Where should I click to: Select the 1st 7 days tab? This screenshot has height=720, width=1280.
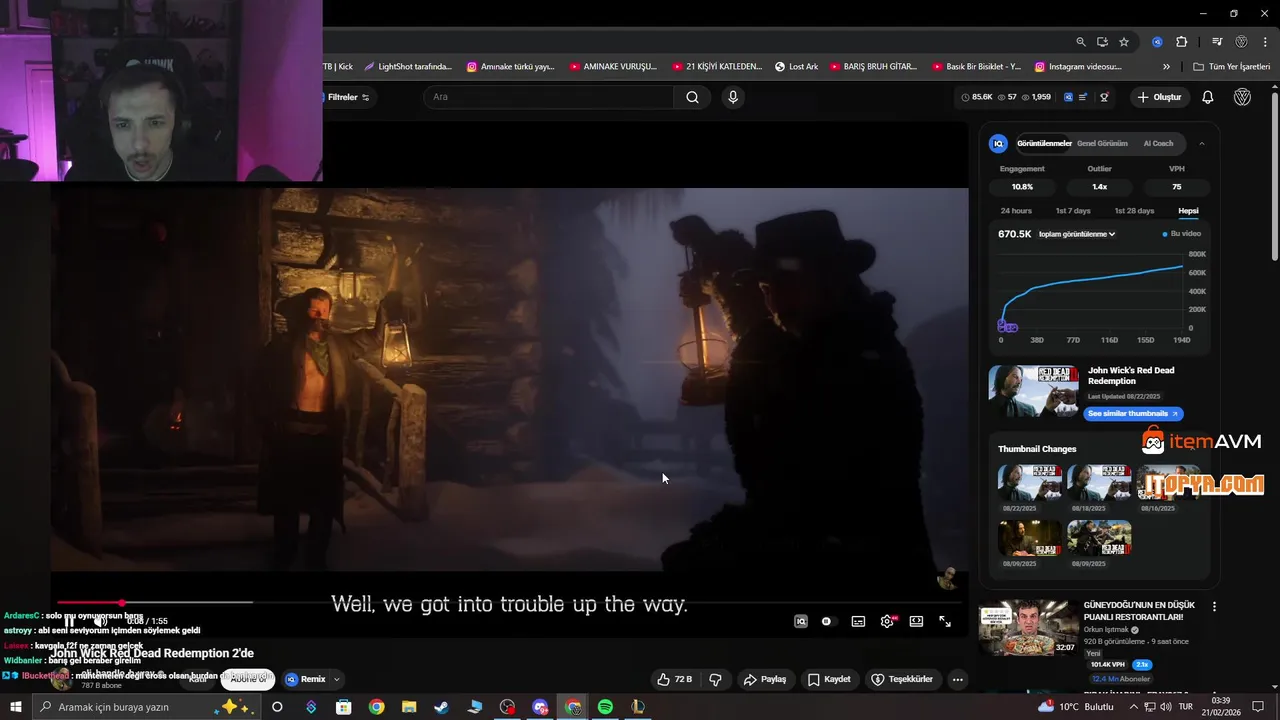[x=1073, y=211]
